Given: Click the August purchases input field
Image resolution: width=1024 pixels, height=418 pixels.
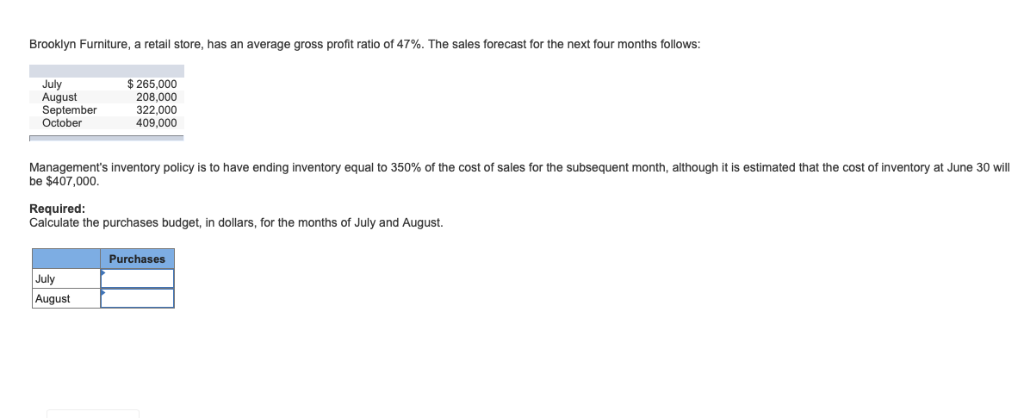Looking at the screenshot, I should click(137, 298).
